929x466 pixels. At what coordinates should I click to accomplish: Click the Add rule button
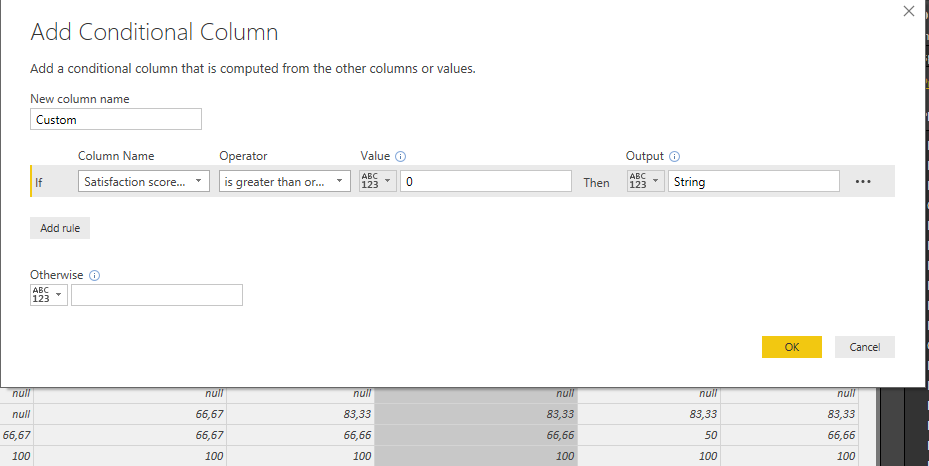click(x=60, y=228)
